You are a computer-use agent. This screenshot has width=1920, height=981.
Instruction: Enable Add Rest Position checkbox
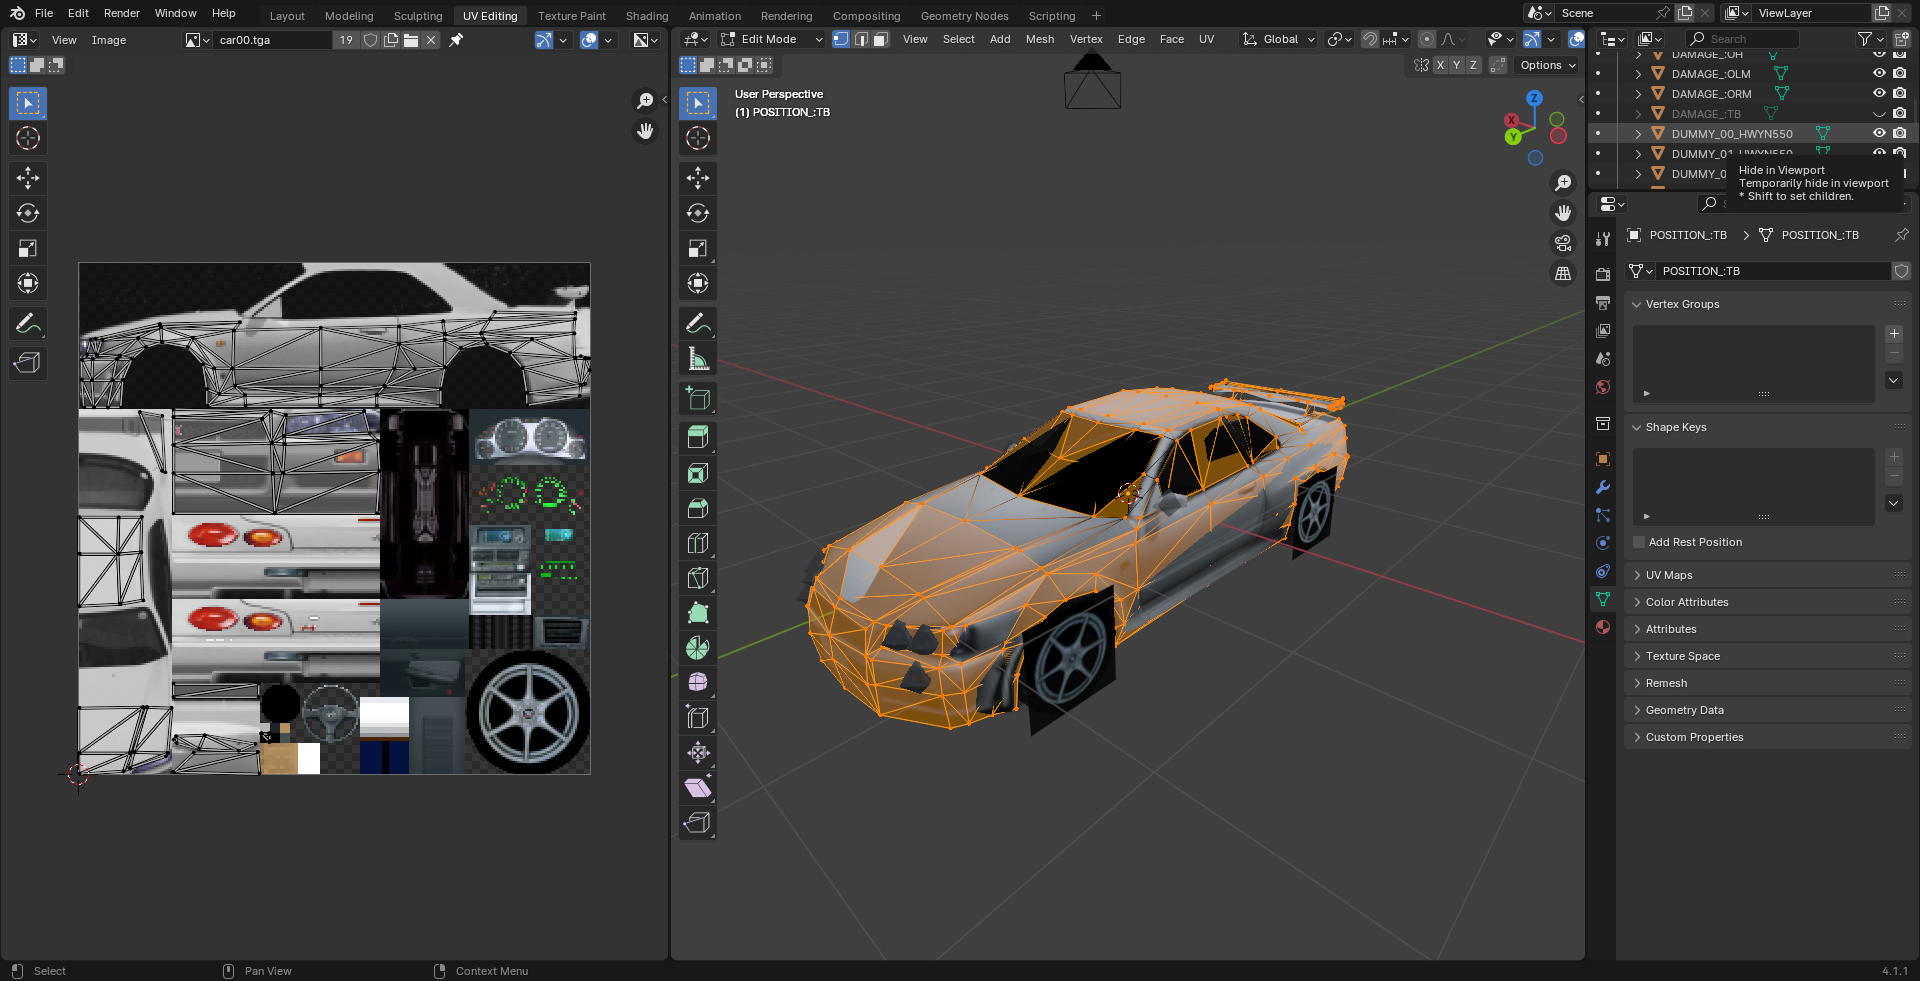click(x=1639, y=542)
